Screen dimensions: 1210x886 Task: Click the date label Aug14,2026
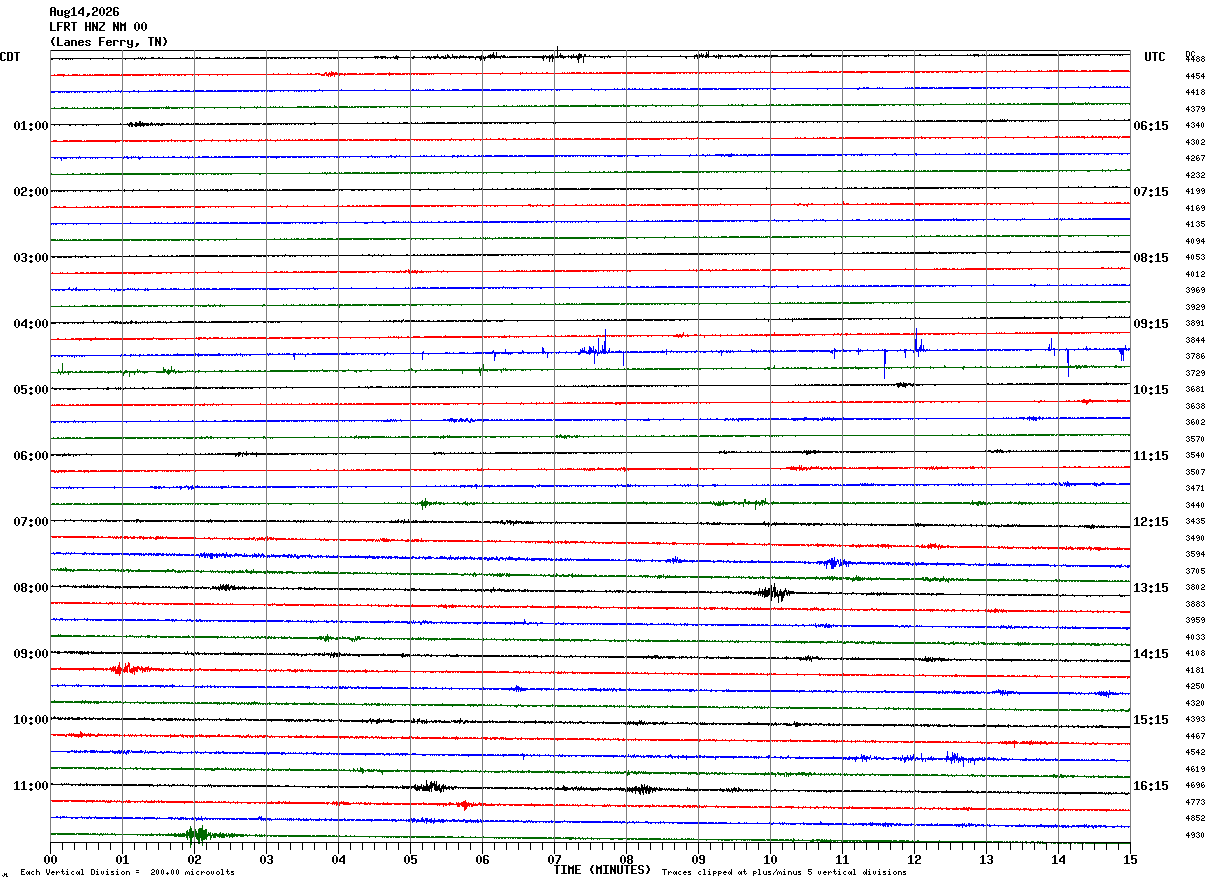(84, 12)
